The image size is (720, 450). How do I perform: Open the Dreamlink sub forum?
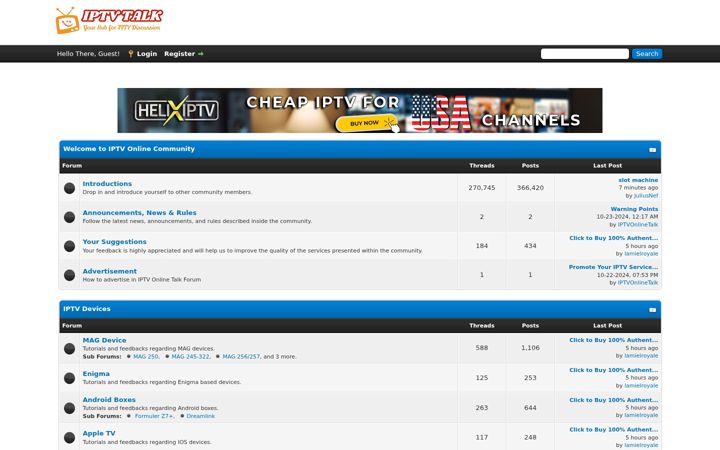[x=201, y=416]
